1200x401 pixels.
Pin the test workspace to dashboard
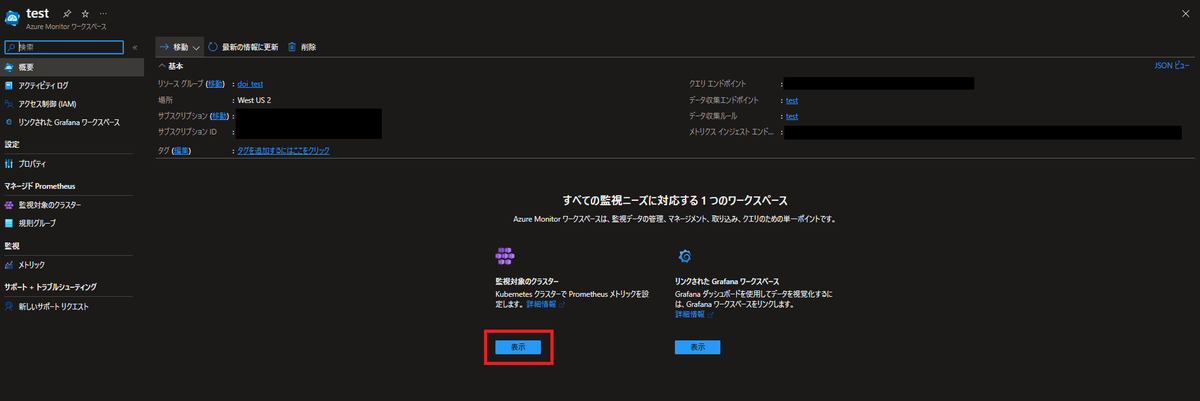[66, 15]
